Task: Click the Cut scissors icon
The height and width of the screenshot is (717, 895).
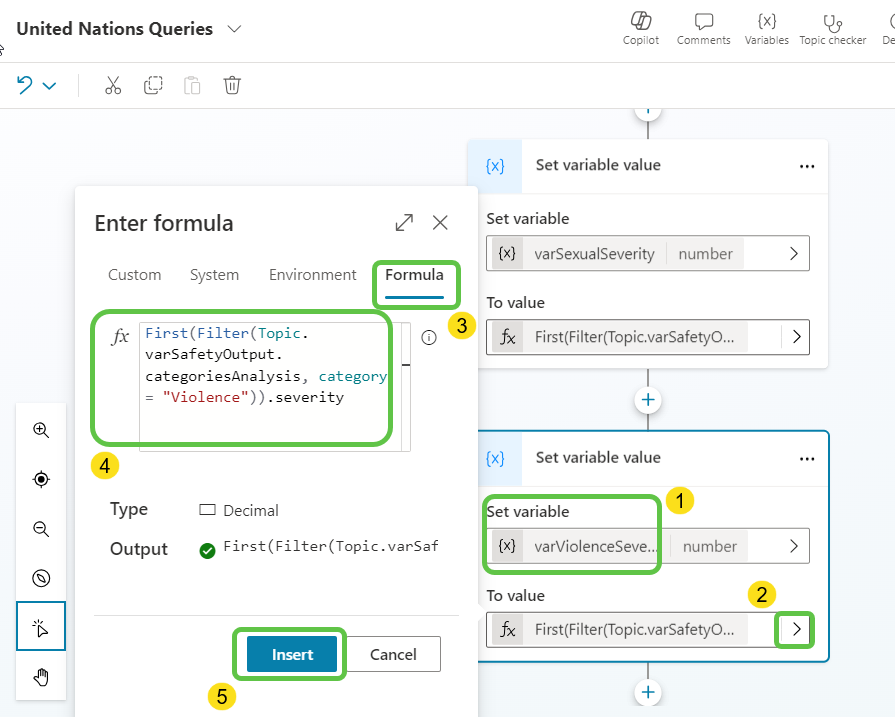Action: tap(113, 85)
